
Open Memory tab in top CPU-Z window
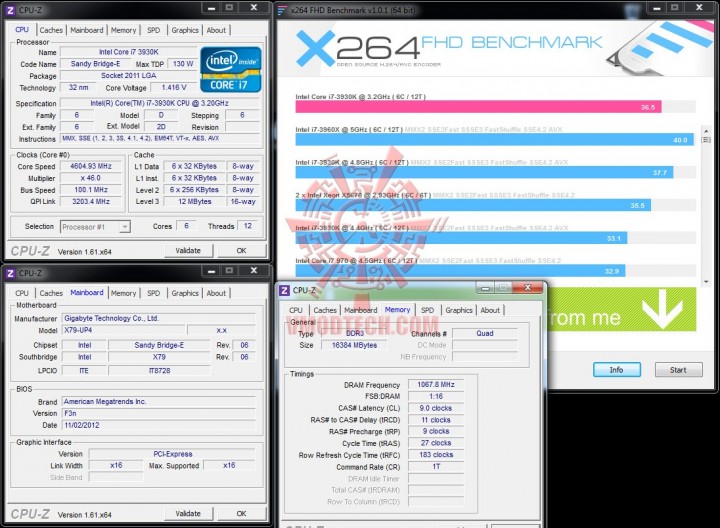pyautogui.click(x=124, y=30)
